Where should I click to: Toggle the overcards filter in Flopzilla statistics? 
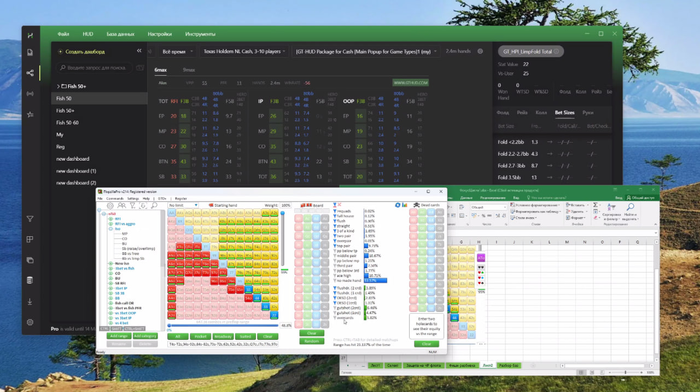(335, 318)
